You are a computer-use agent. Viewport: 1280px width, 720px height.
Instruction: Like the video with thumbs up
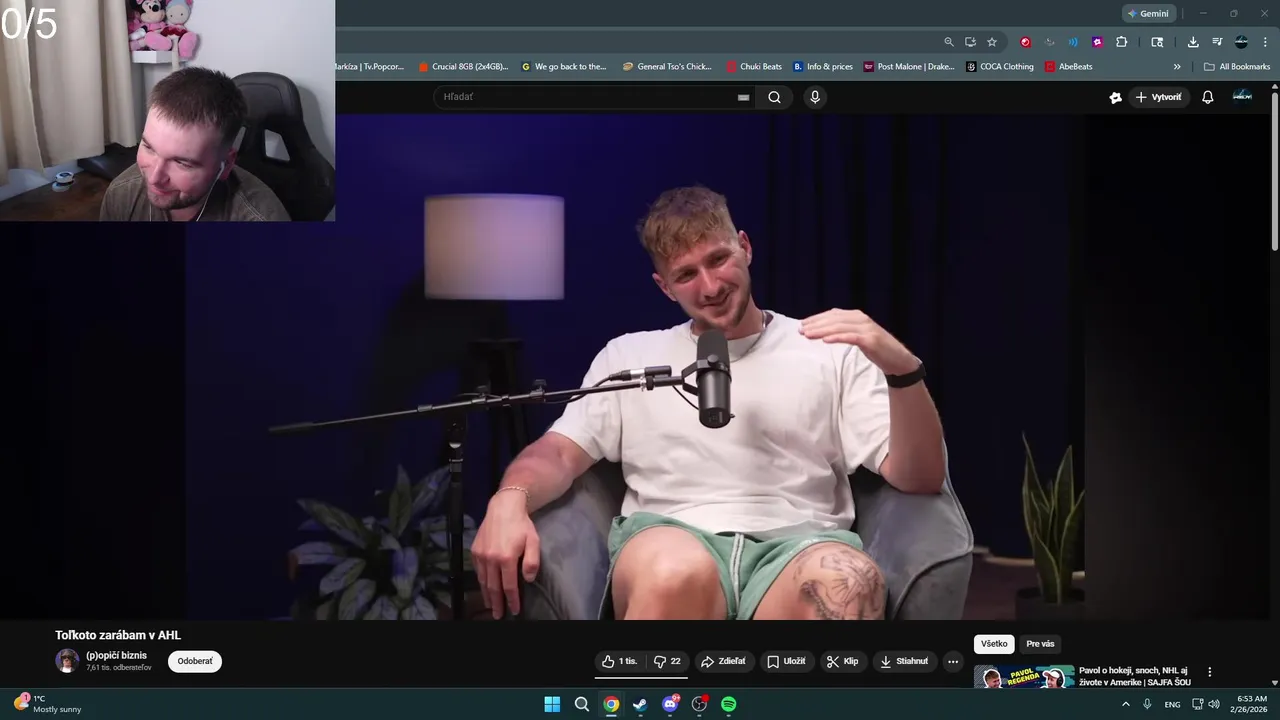tap(619, 661)
